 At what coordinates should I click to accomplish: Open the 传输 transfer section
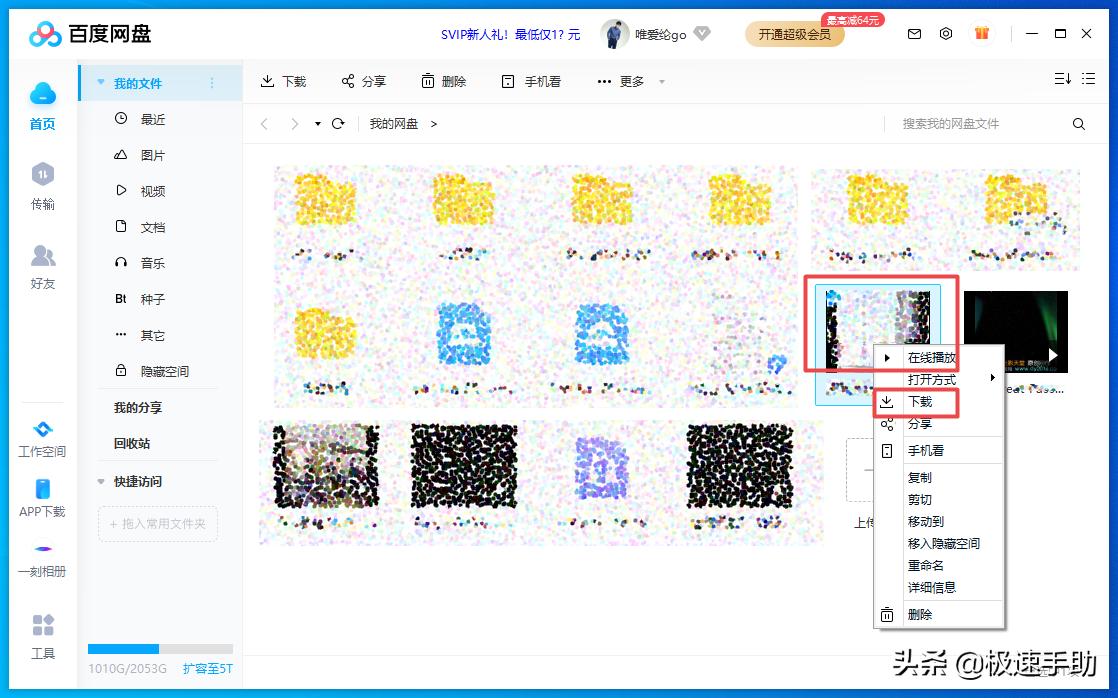42,186
